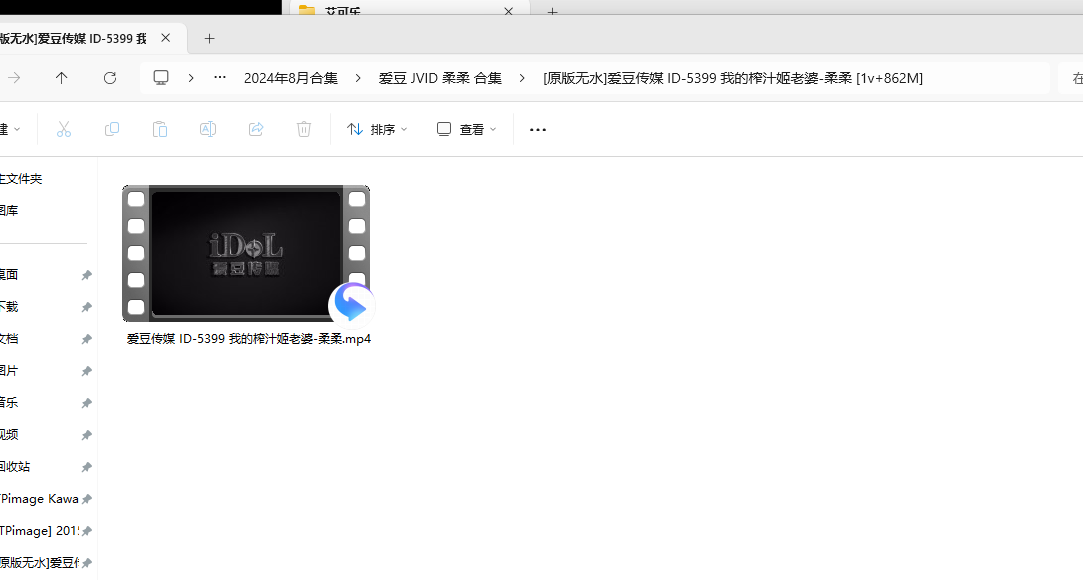Click the Cut scissors icon
Viewport: 1083px width, 580px height.
pyautogui.click(x=64, y=129)
